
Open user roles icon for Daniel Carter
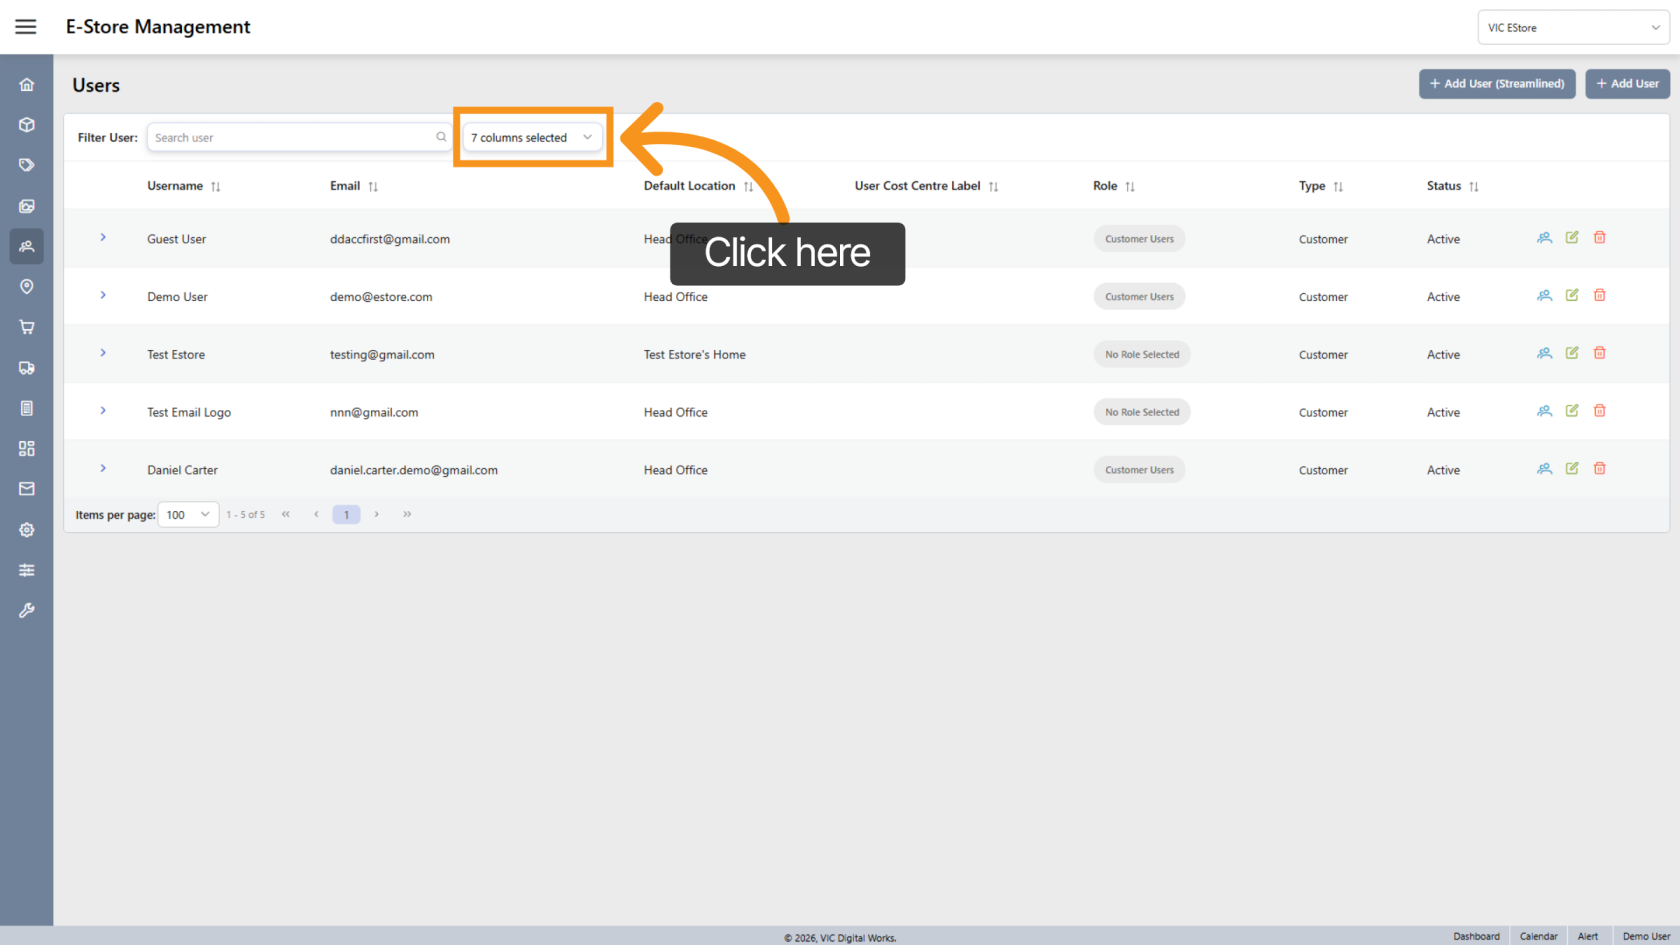pyautogui.click(x=1544, y=467)
